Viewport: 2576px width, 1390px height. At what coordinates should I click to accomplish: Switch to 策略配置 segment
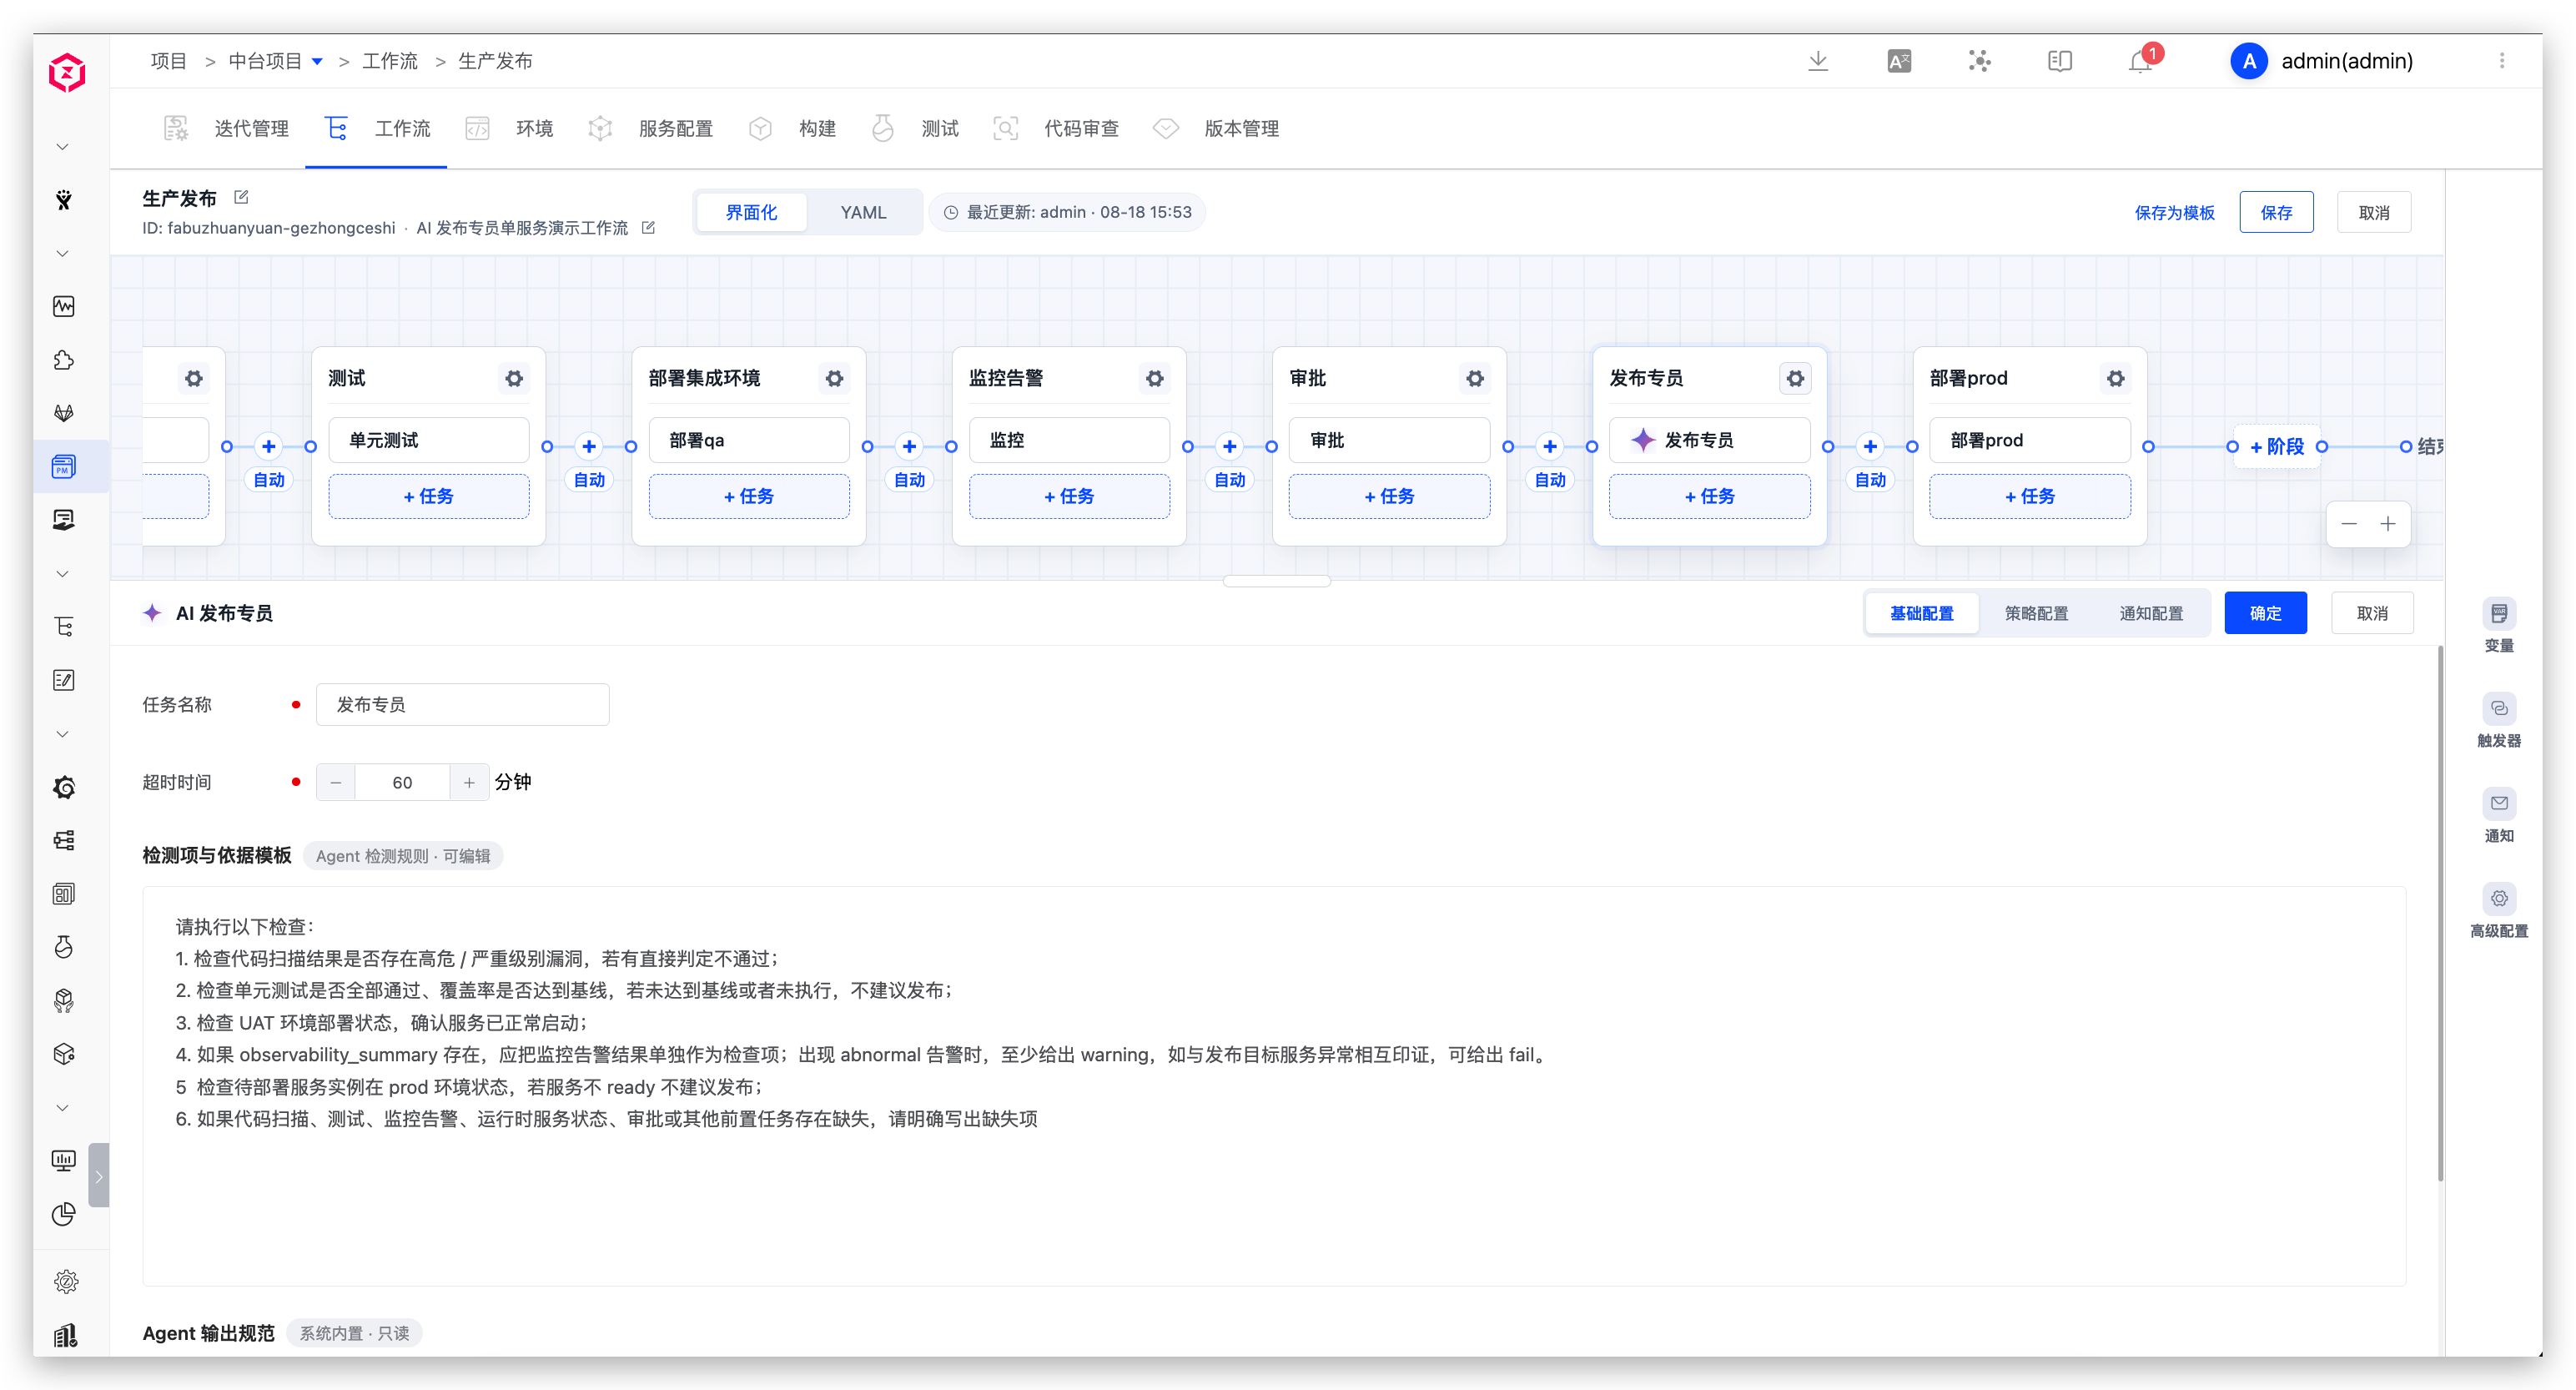(x=2036, y=613)
